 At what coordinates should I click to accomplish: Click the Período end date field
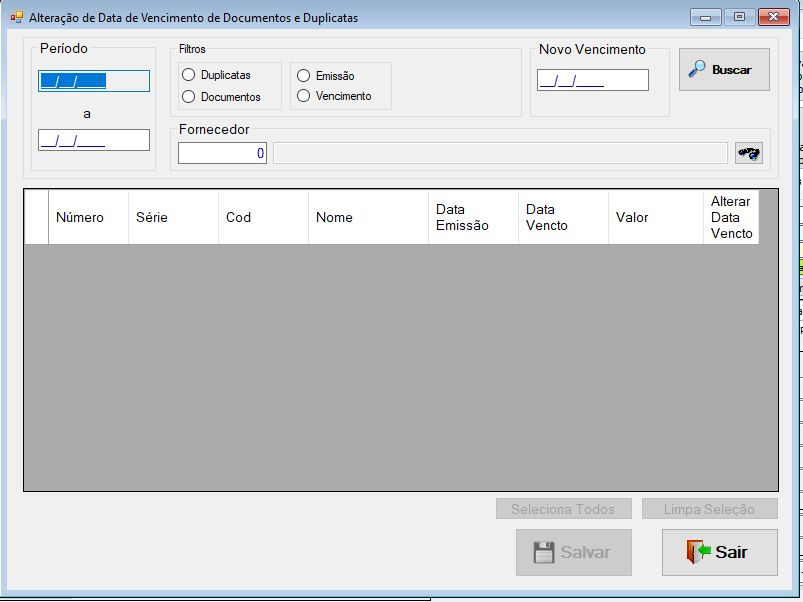tap(94, 140)
